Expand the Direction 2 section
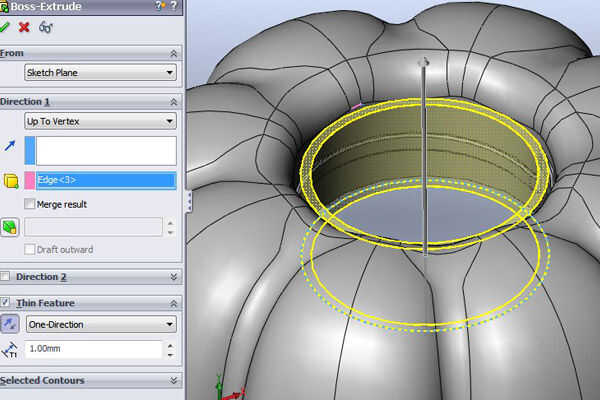 (173, 277)
